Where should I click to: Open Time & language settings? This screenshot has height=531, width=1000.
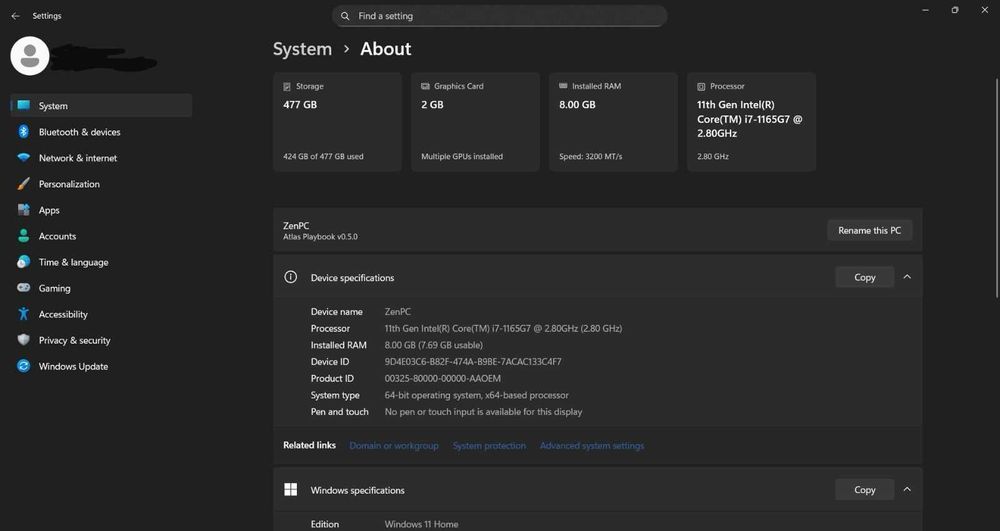pos(73,262)
